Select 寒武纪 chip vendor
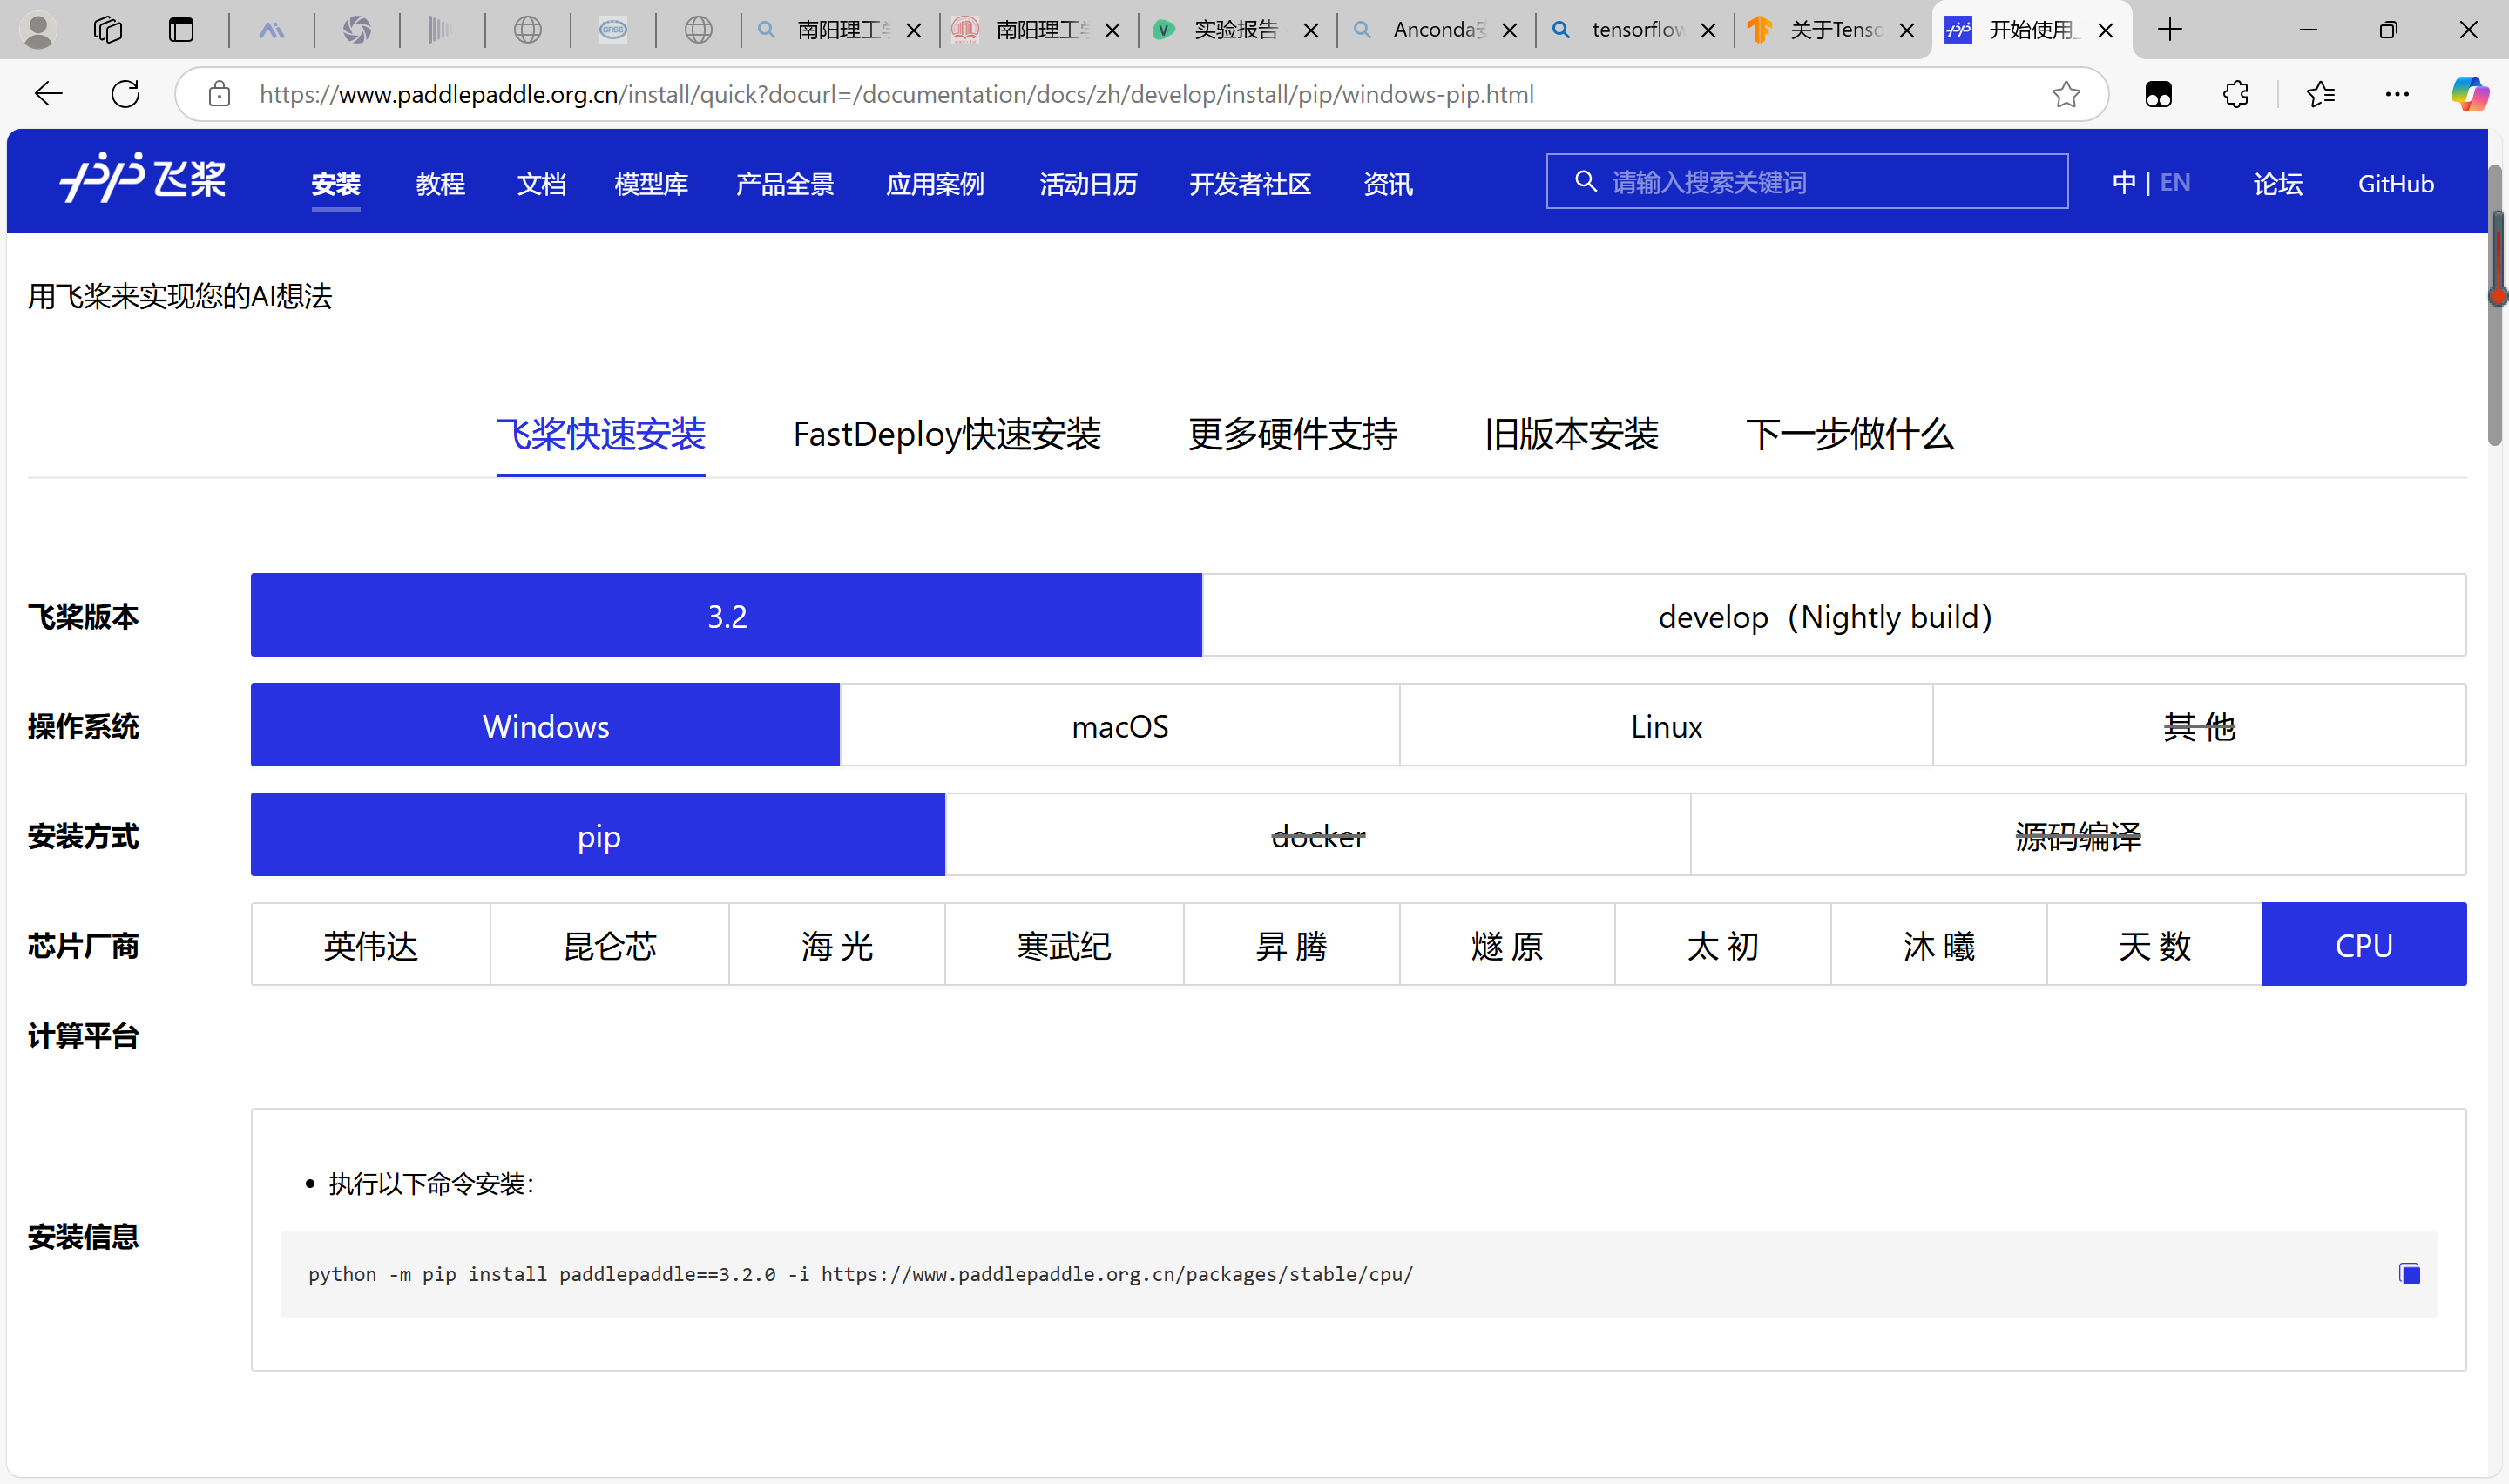This screenshot has width=2509, height=1484. (1064, 945)
